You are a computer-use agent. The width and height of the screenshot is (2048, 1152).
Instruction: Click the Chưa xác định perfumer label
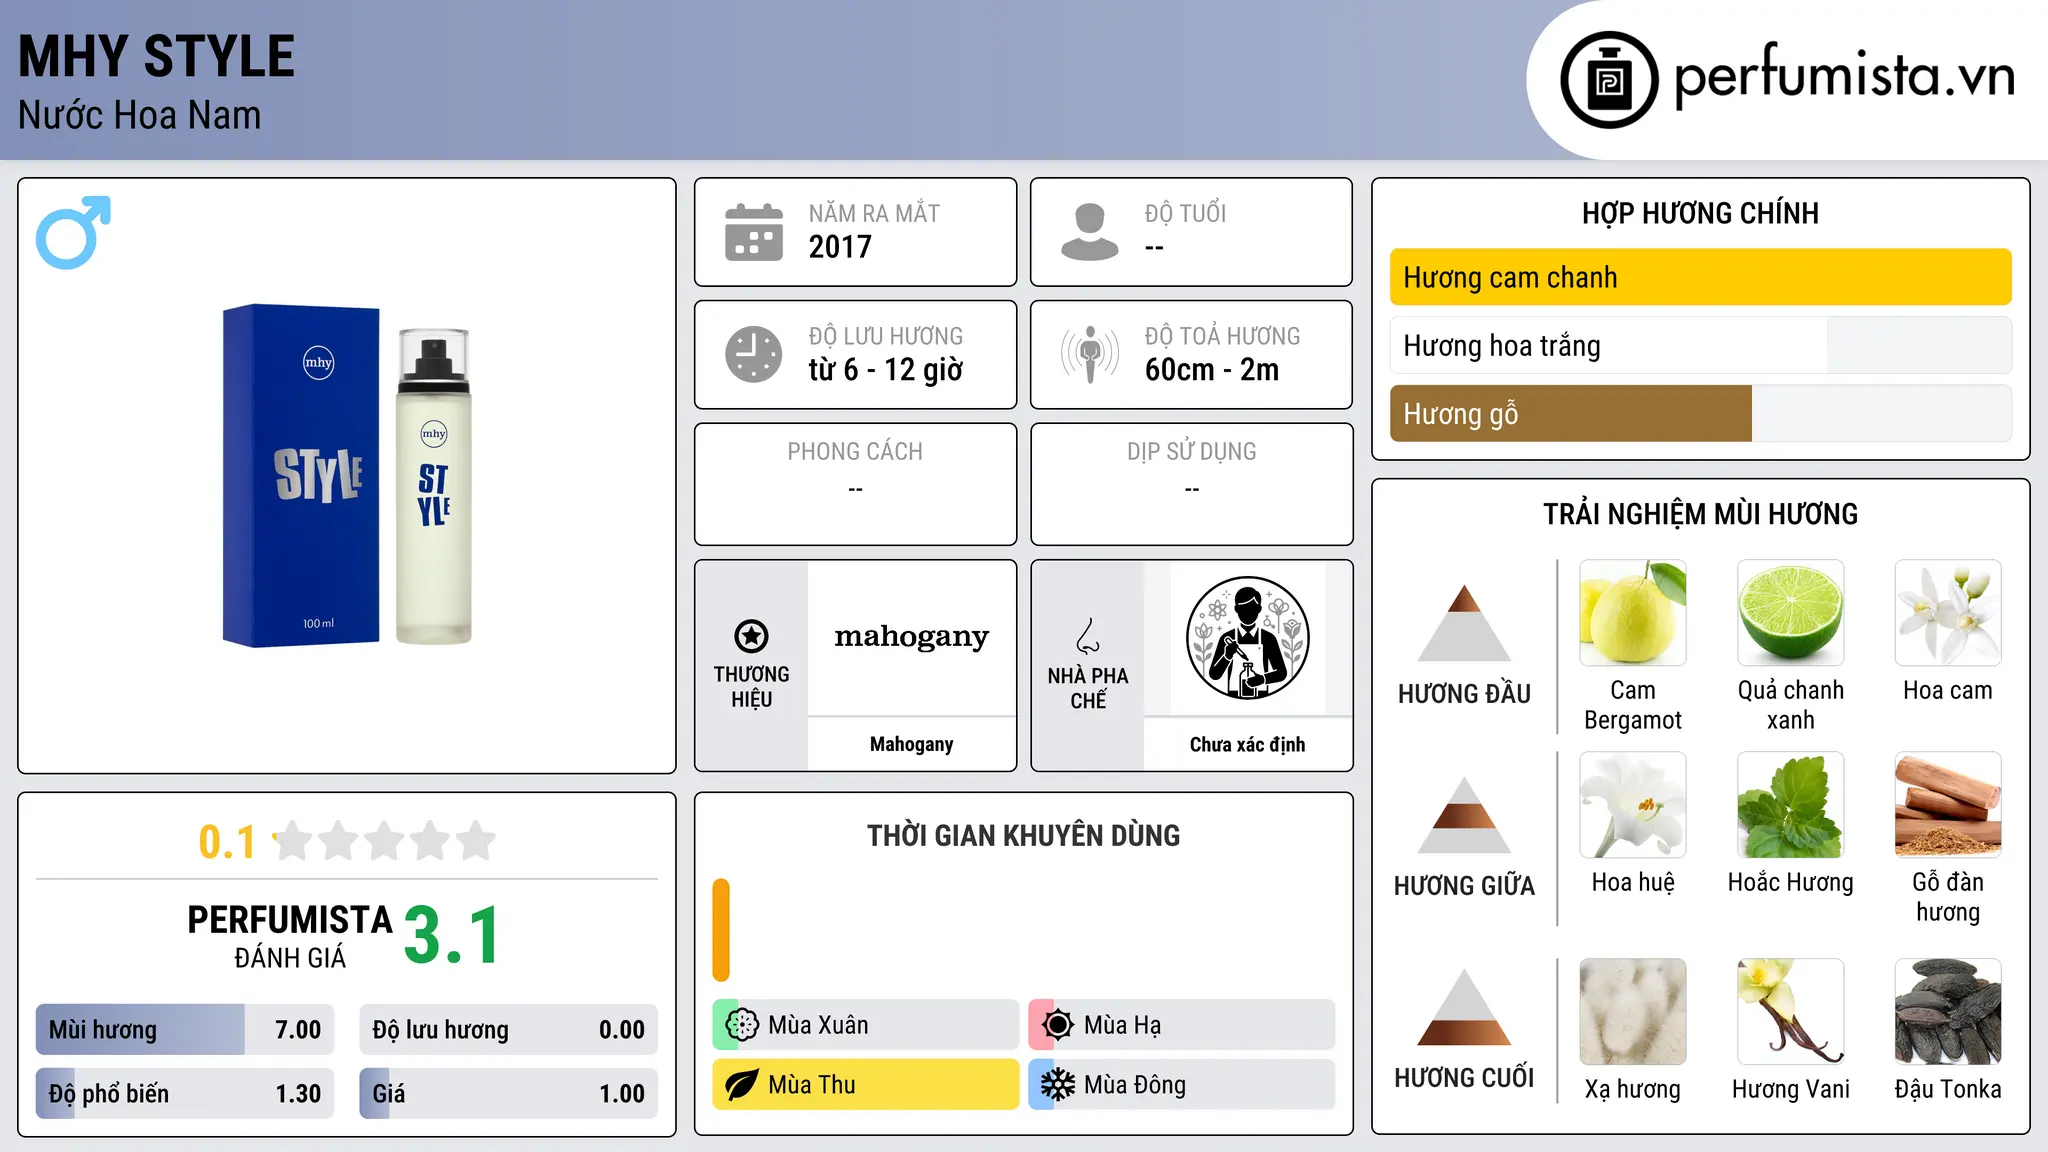[1247, 744]
